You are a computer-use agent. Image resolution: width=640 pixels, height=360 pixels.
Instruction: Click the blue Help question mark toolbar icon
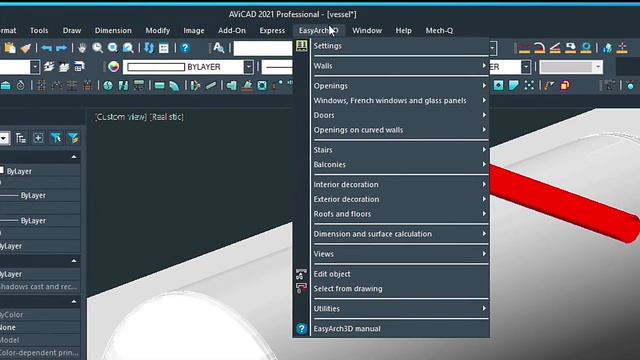185,48
